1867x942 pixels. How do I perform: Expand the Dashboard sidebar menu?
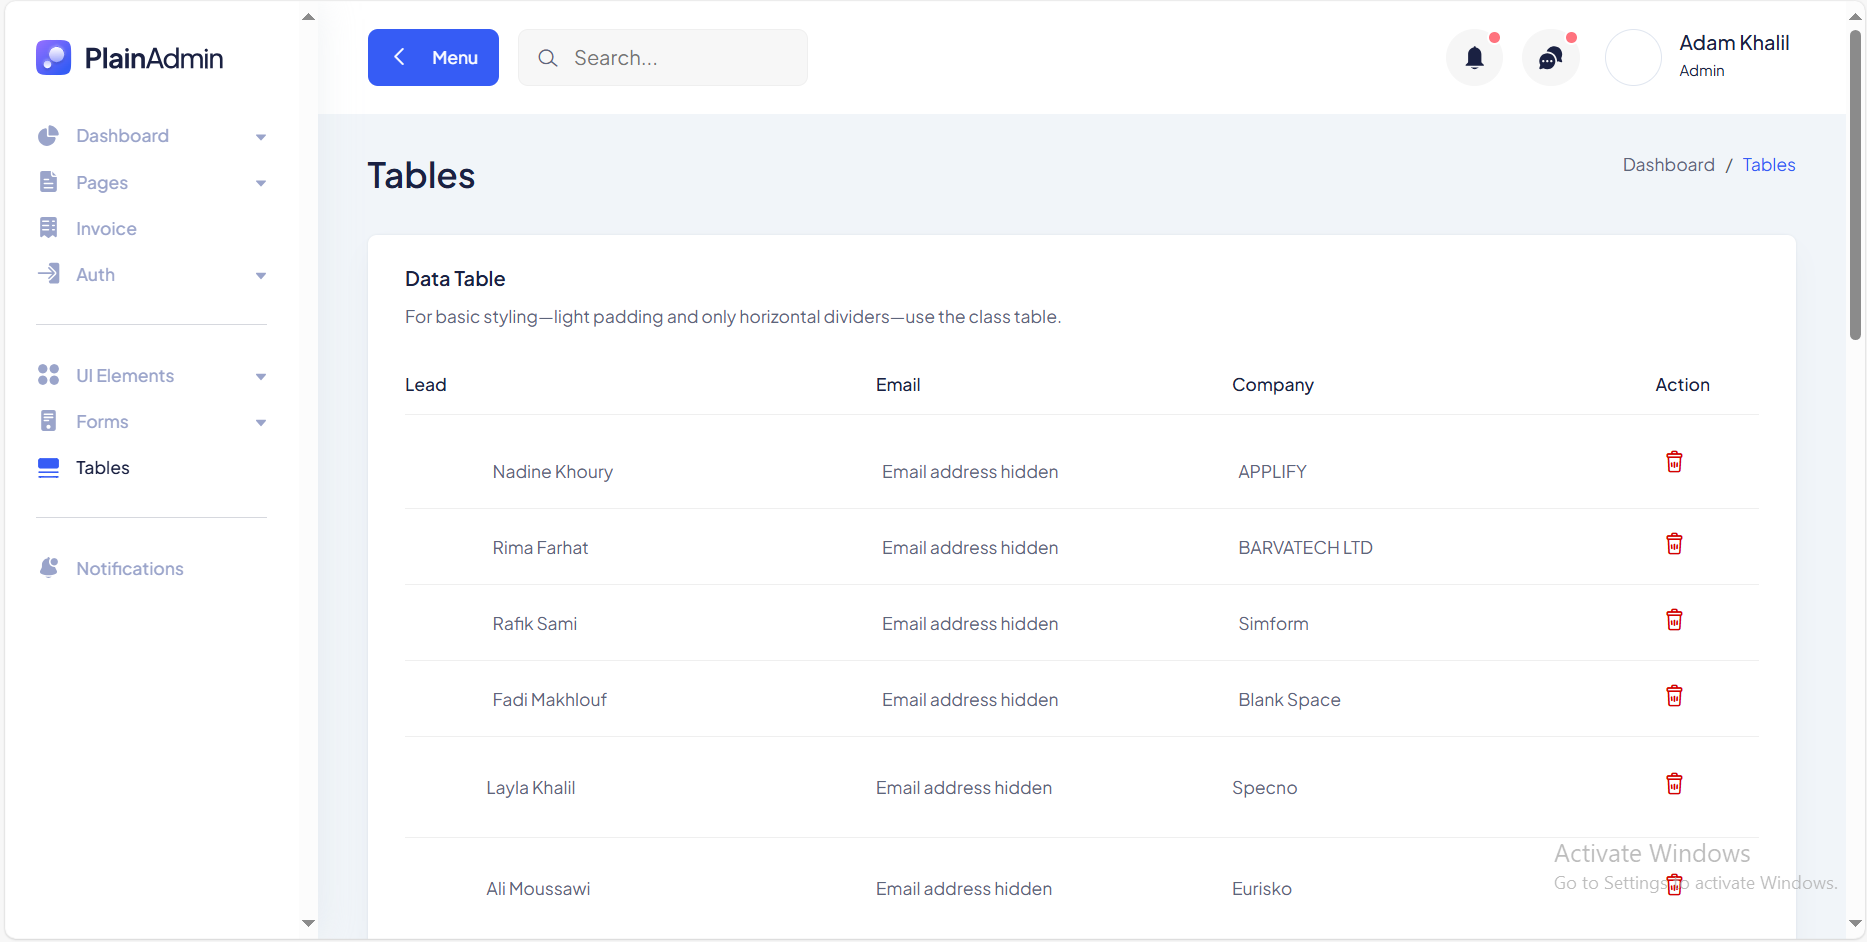click(x=150, y=136)
